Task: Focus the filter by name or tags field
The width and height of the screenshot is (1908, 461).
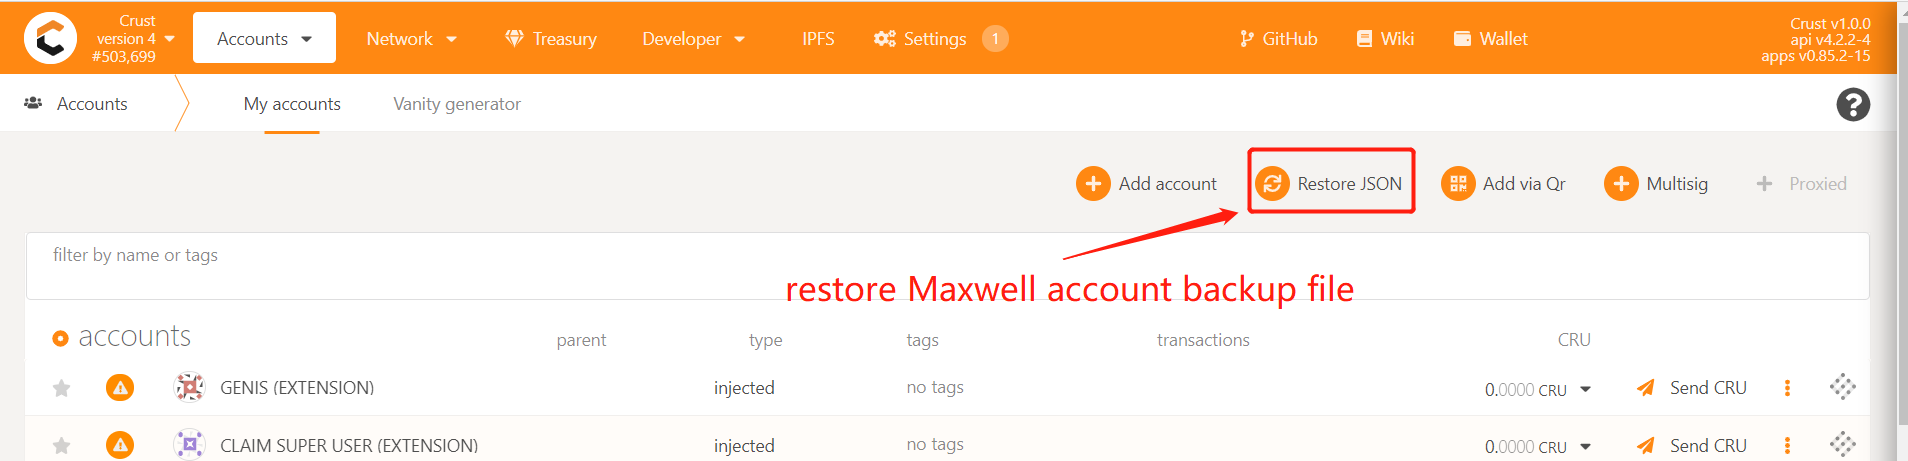Action: click(x=947, y=266)
